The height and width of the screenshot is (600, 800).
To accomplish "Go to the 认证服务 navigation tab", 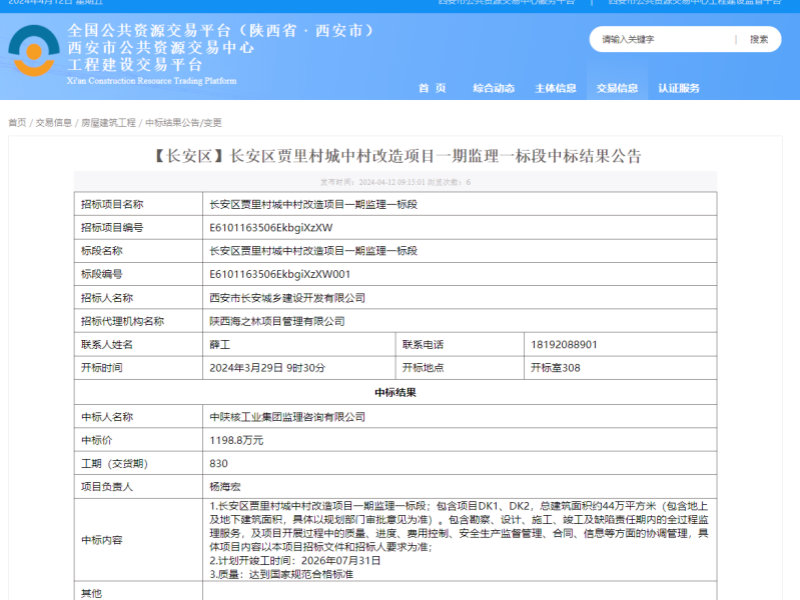I will coord(679,88).
